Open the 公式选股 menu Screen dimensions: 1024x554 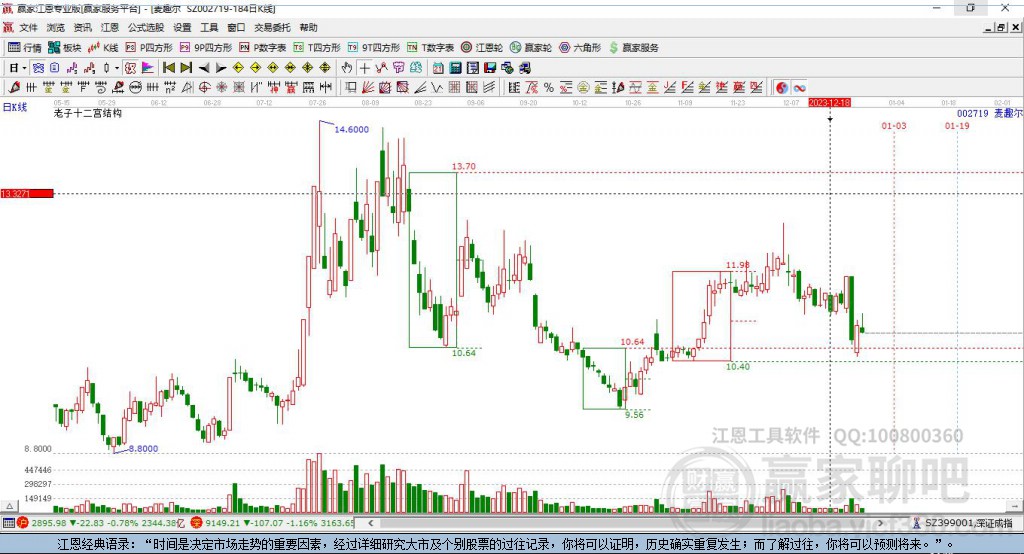point(146,27)
